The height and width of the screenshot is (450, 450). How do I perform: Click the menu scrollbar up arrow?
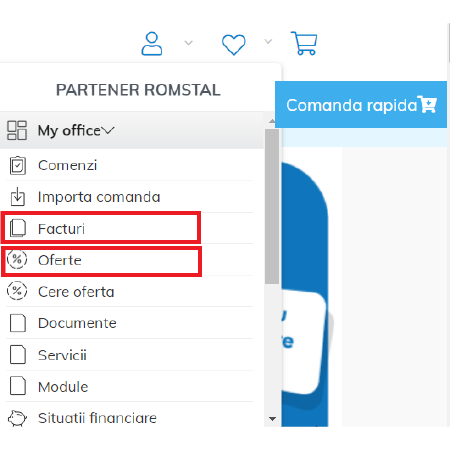(272, 121)
